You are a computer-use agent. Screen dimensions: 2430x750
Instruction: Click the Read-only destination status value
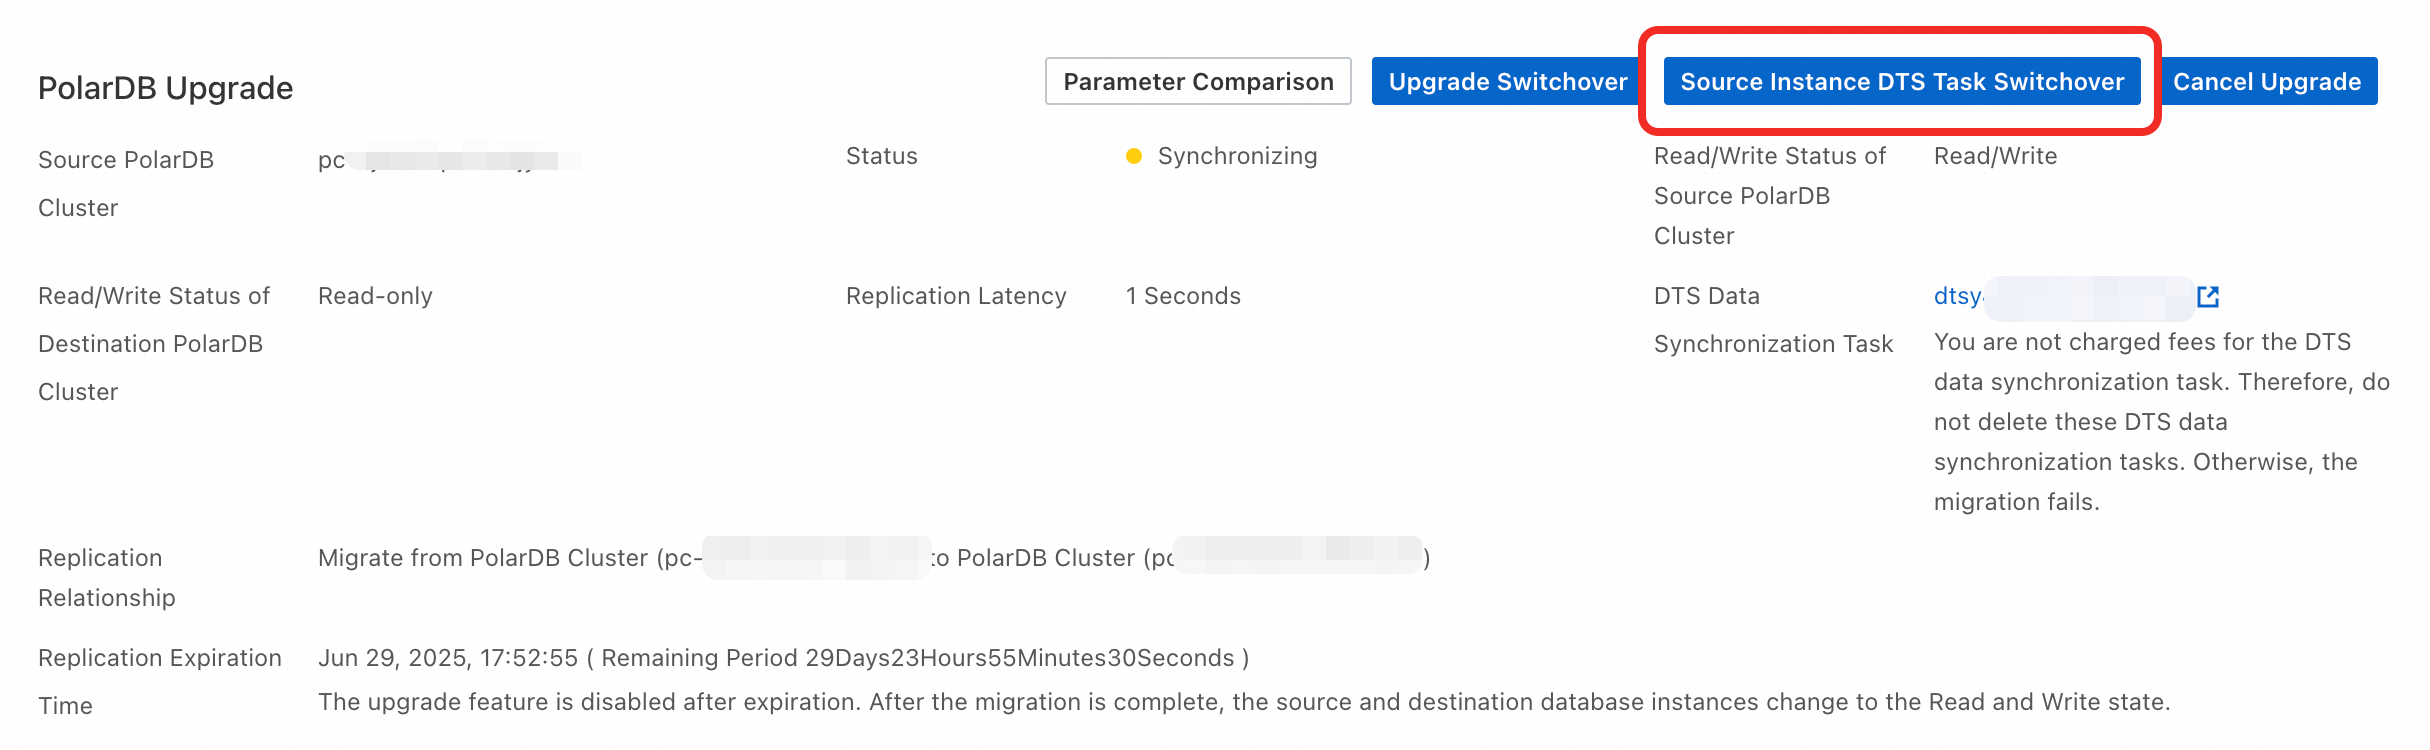tap(375, 296)
